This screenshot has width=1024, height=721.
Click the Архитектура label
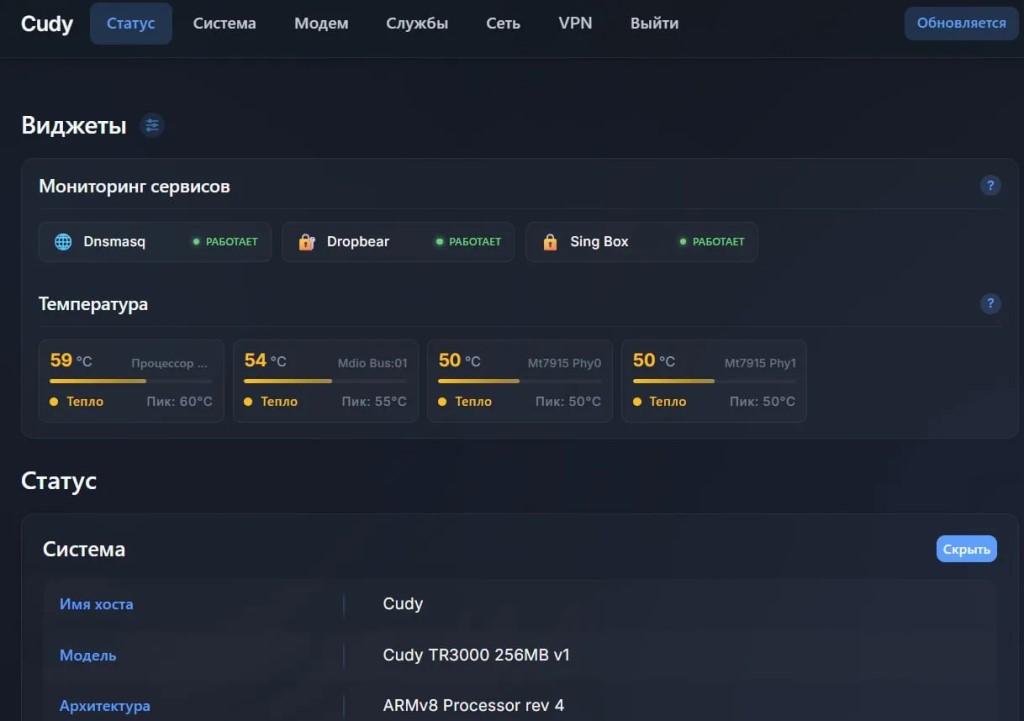point(104,706)
